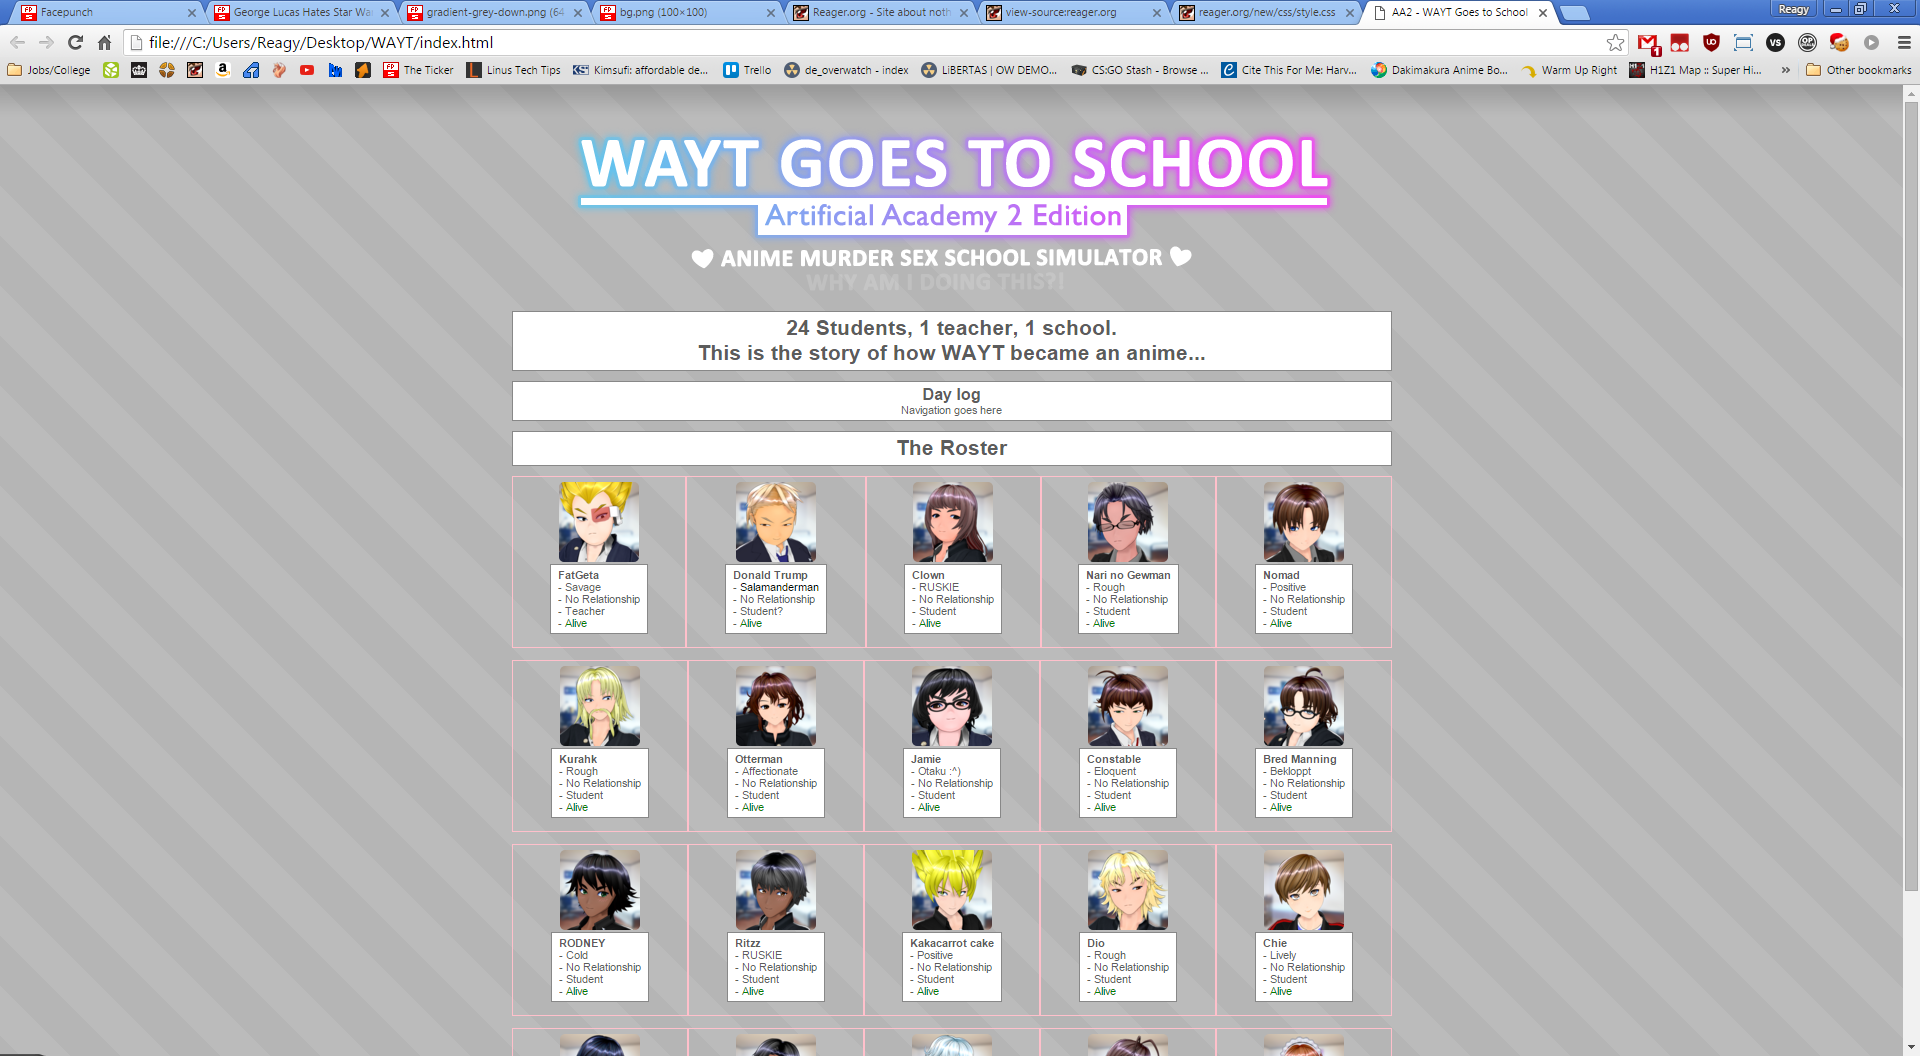This screenshot has width=1920, height=1056.
Task: Click Nari no Gewman's portrait
Action: tap(1128, 522)
